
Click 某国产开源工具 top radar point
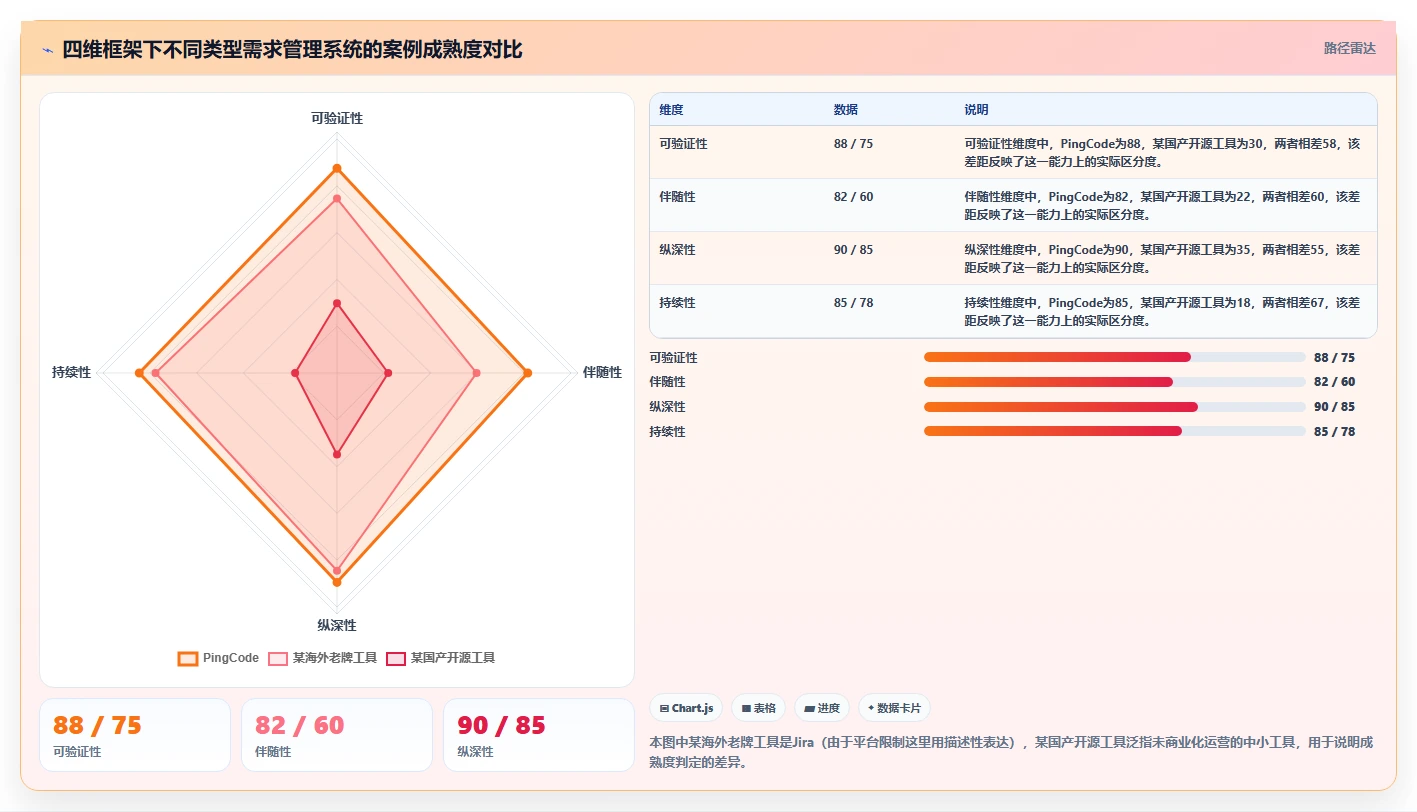[x=337, y=303]
